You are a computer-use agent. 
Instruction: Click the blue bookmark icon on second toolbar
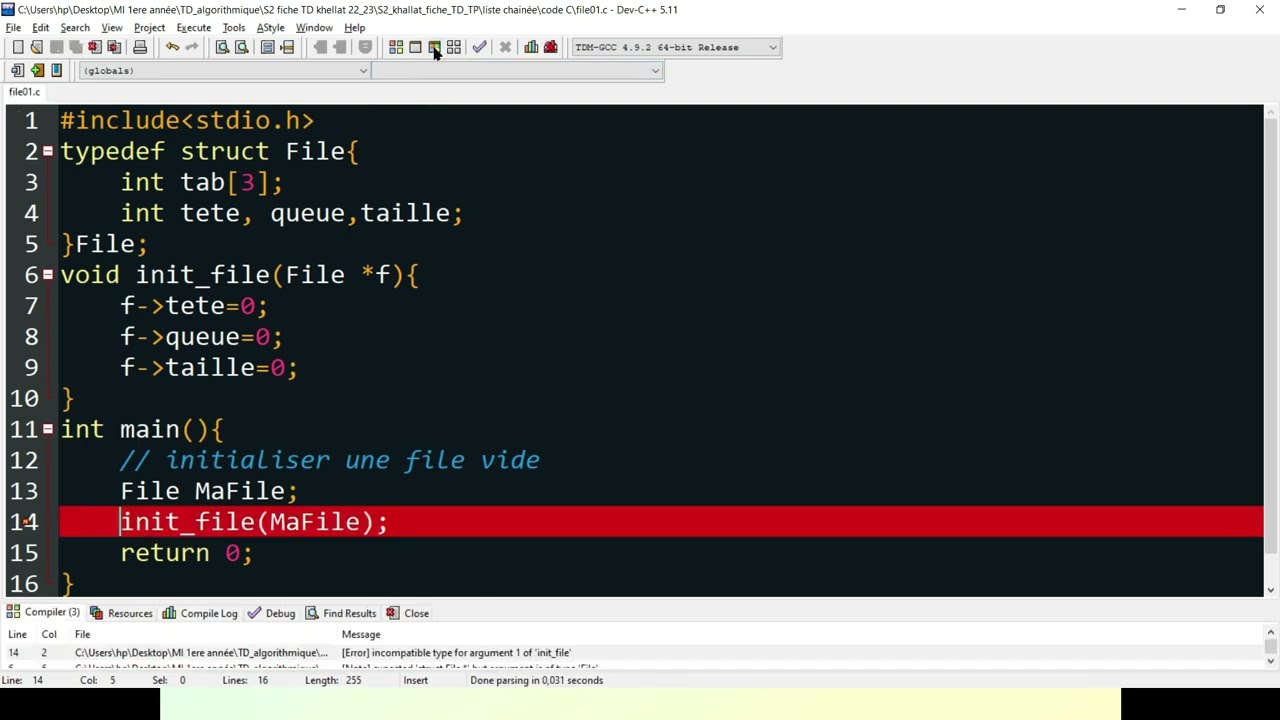coord(56,70)
